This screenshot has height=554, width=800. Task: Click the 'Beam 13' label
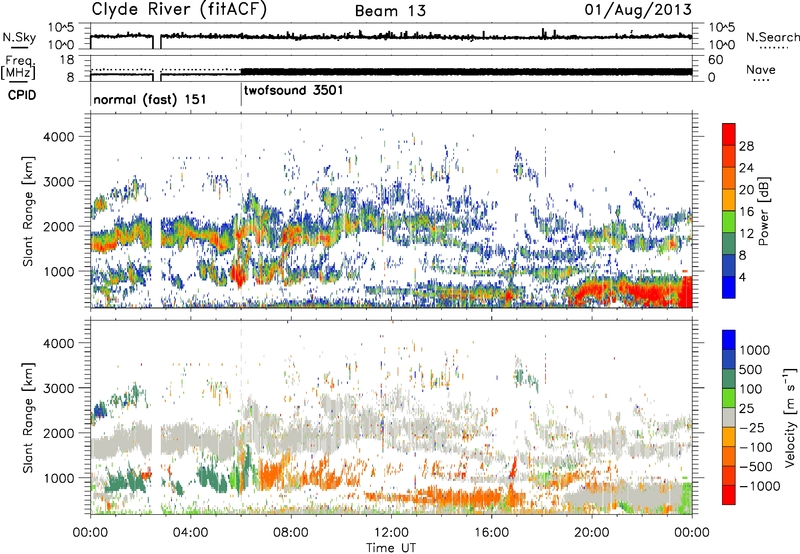click(x=391, y=11)
